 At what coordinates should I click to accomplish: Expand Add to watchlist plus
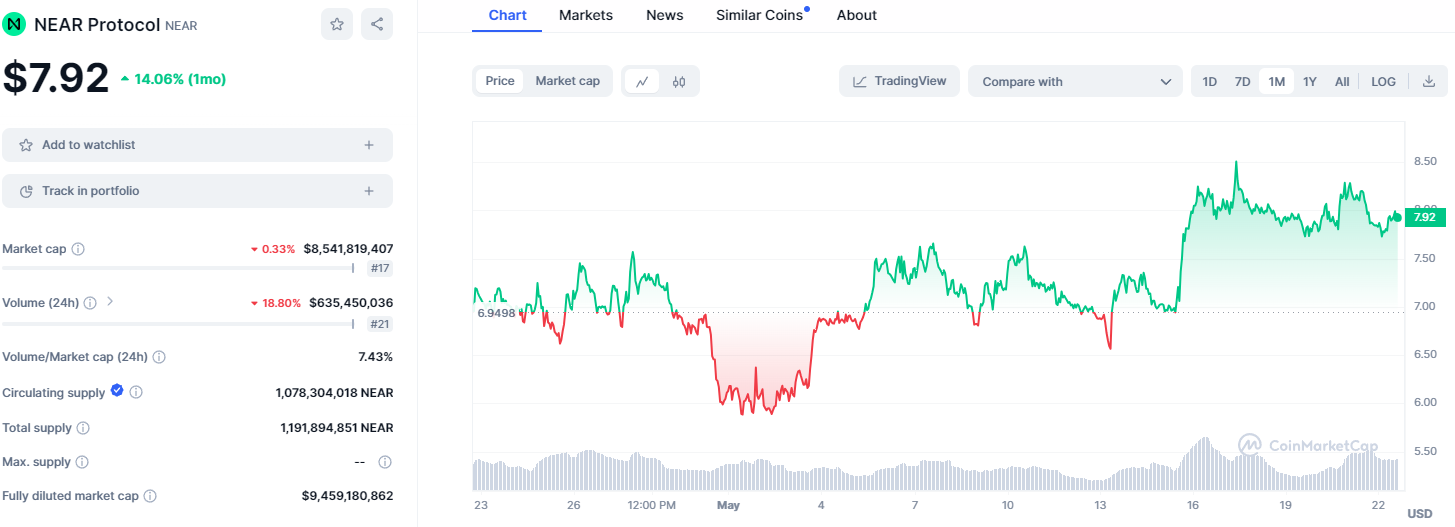369,145
